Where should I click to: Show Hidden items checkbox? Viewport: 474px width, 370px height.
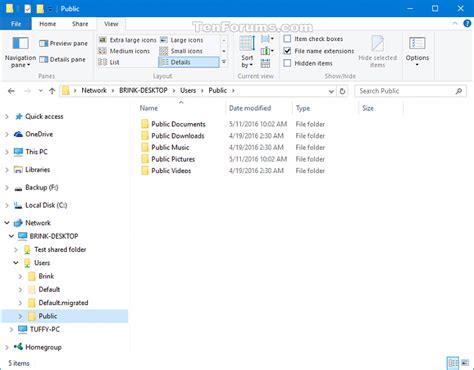pyautogui.click(x=287, y=63)
